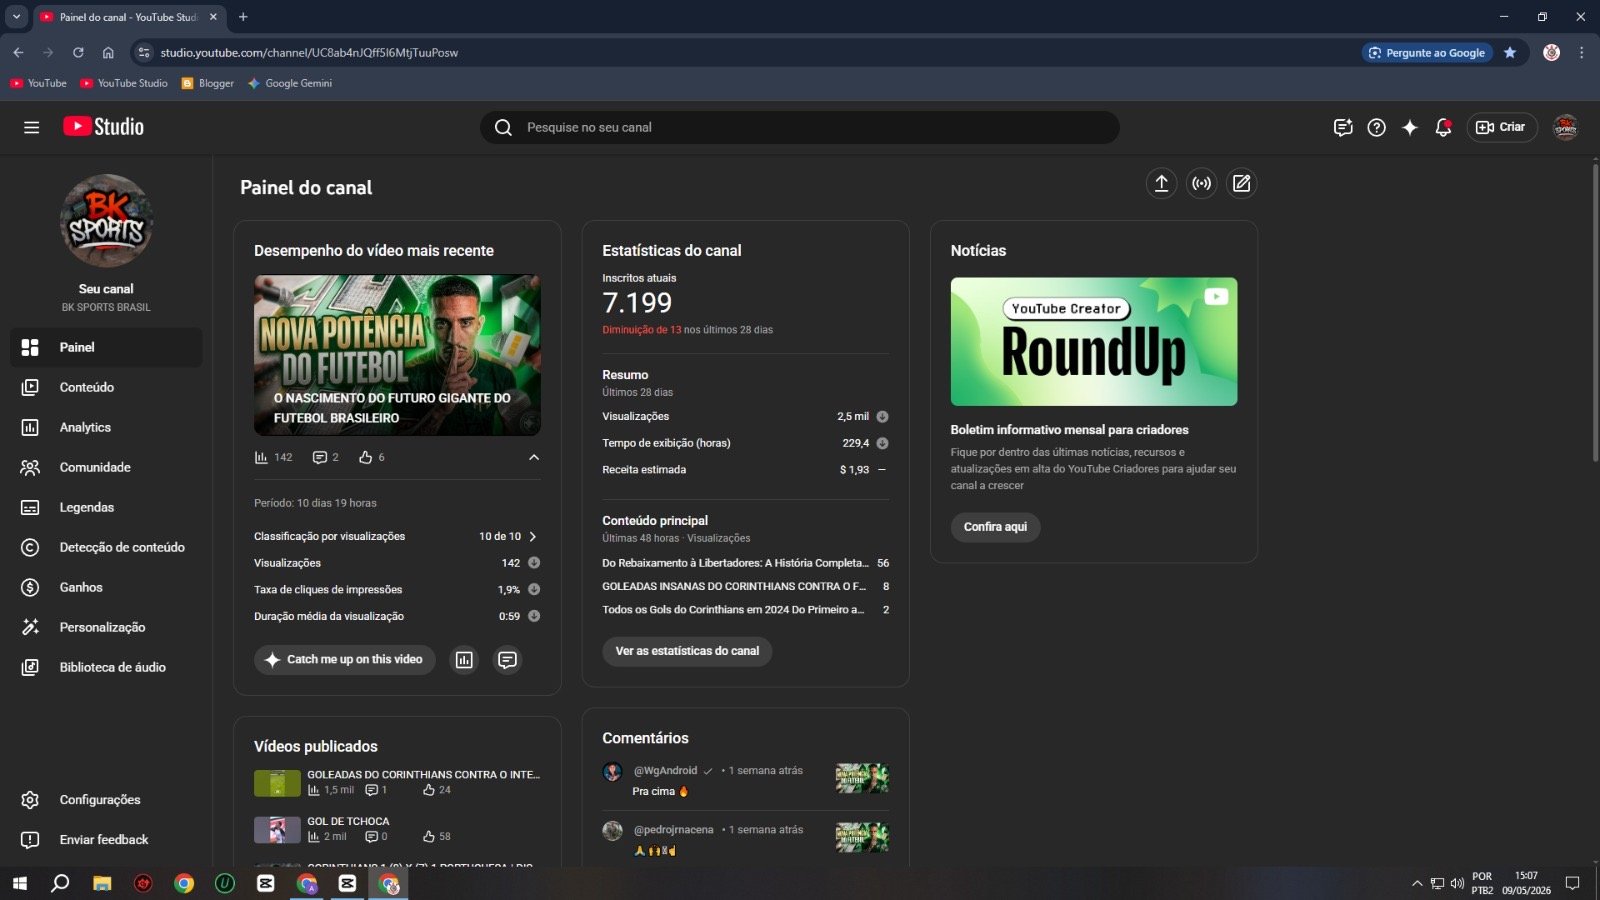Image resolution: width=1600 pixels, height=900 pixels.
Task: Expand Classificação por visualizações arrow
Action: pyautogui.click(x=532, y=536)
